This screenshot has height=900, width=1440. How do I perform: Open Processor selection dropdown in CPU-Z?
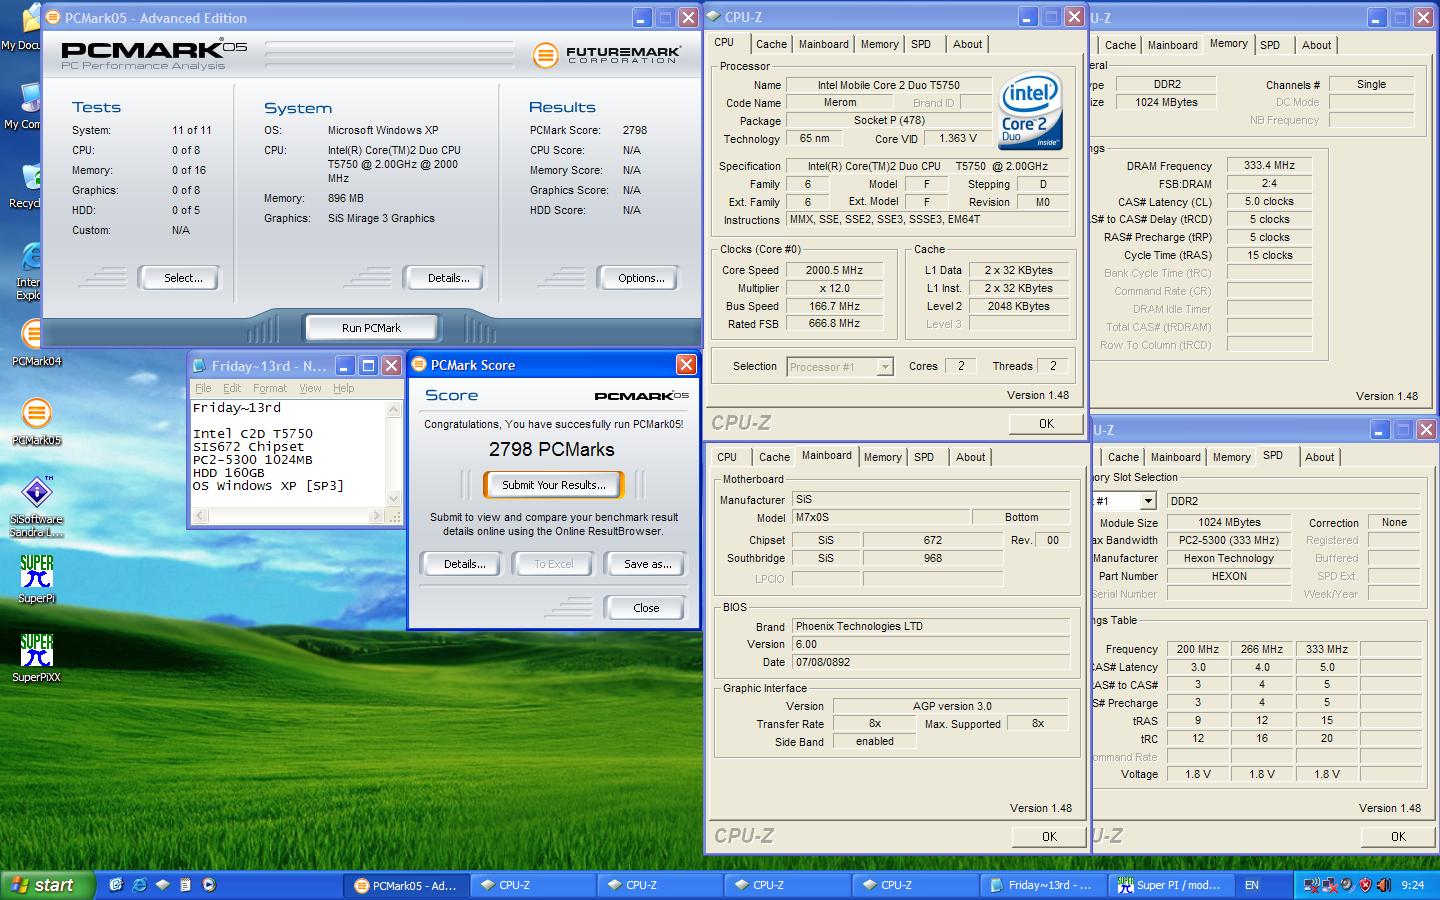point(884,367)
